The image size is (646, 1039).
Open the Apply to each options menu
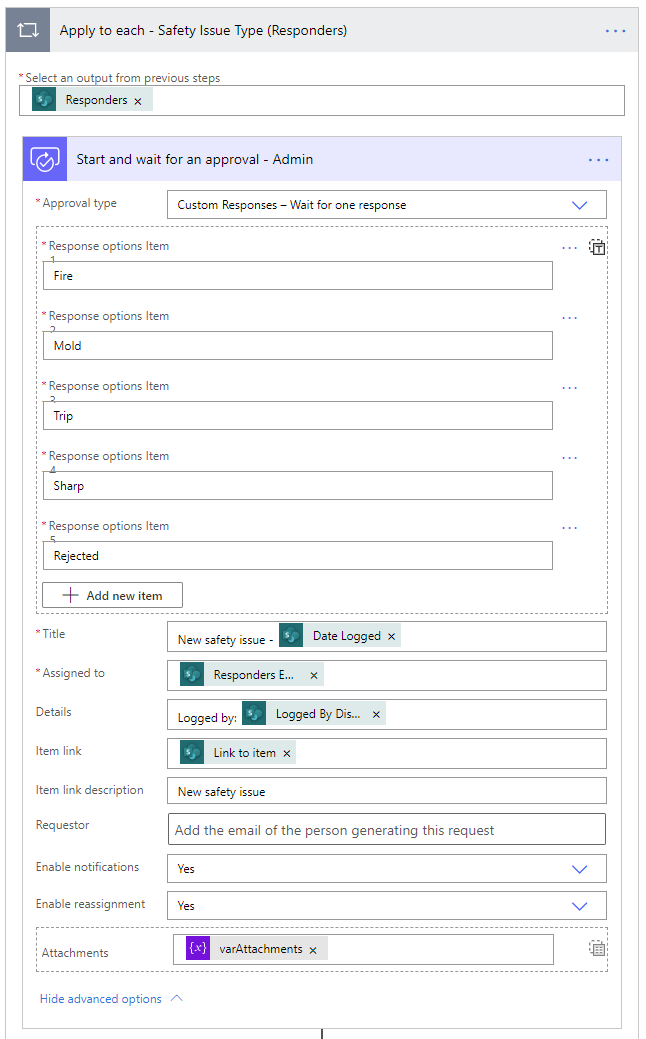615,29
